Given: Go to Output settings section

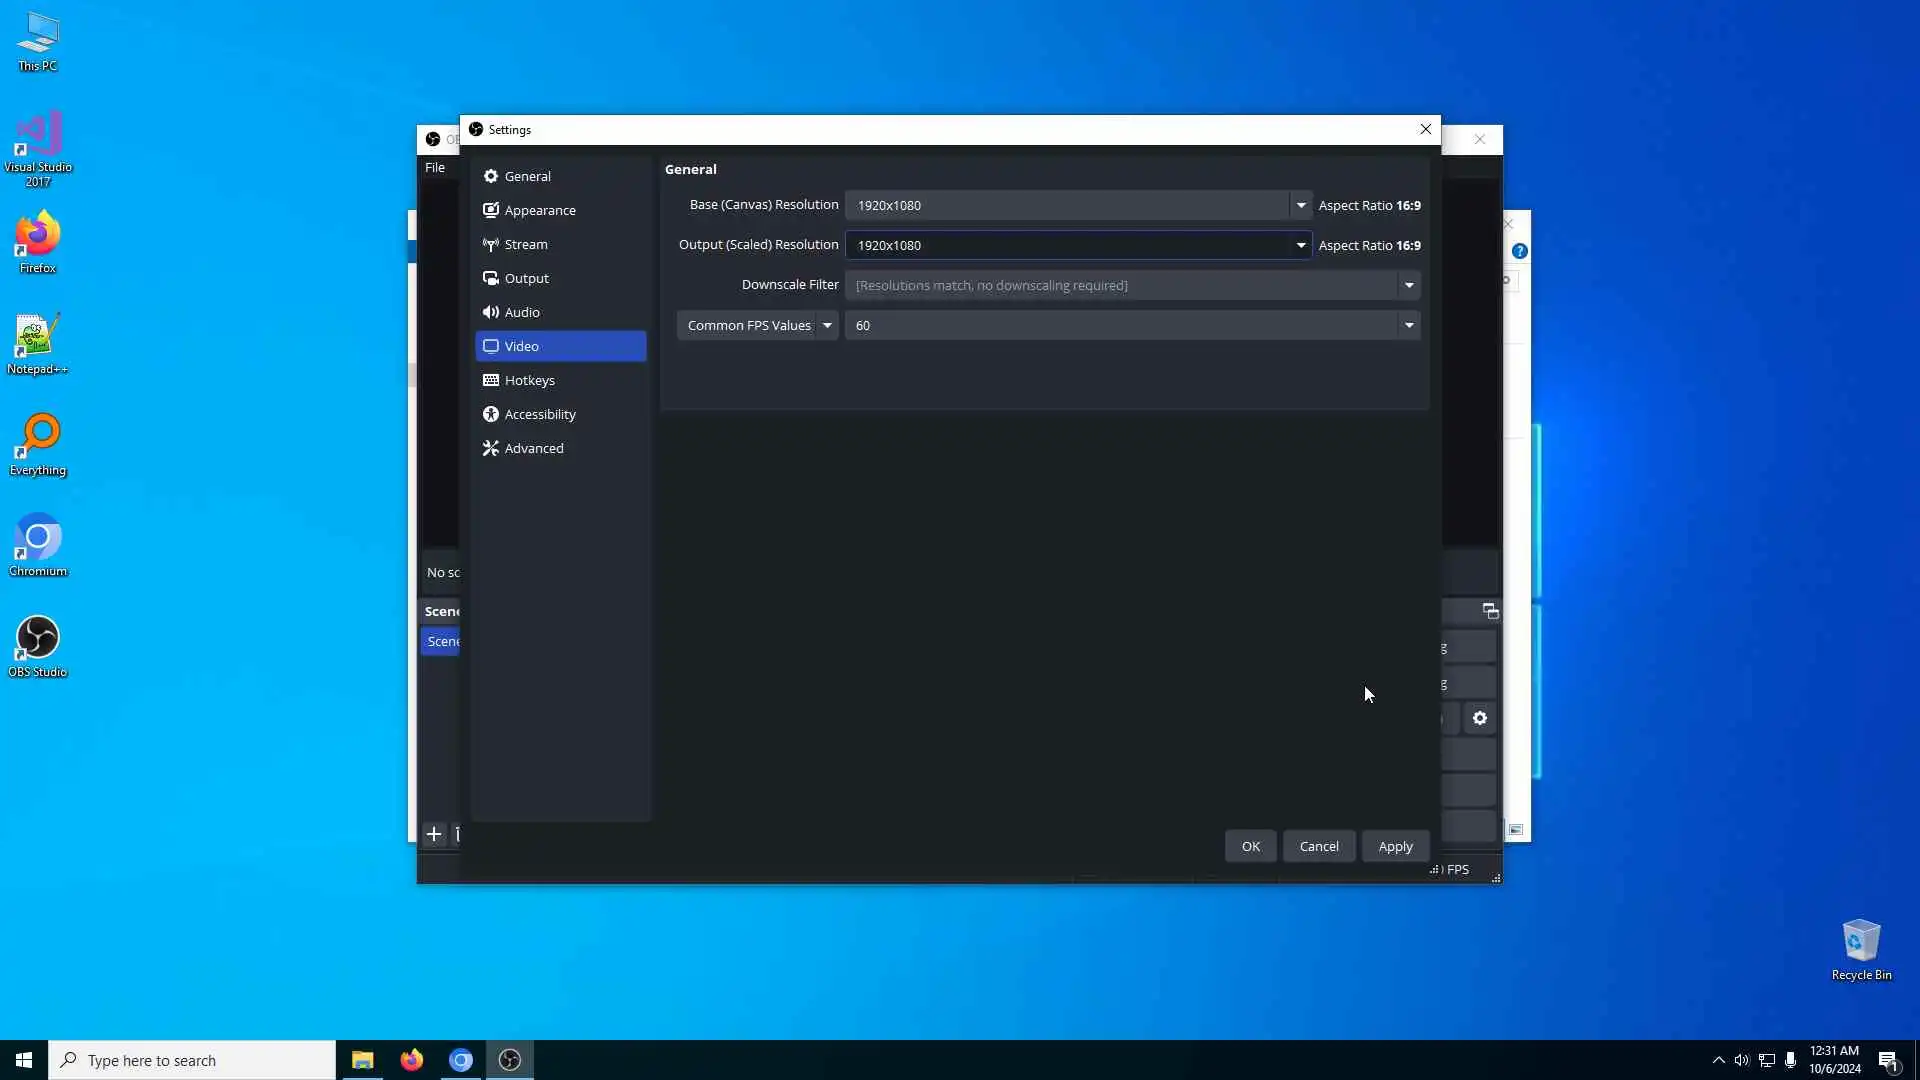Looking at the screenshot, I should pyautogui.click(x=526, y=278).
